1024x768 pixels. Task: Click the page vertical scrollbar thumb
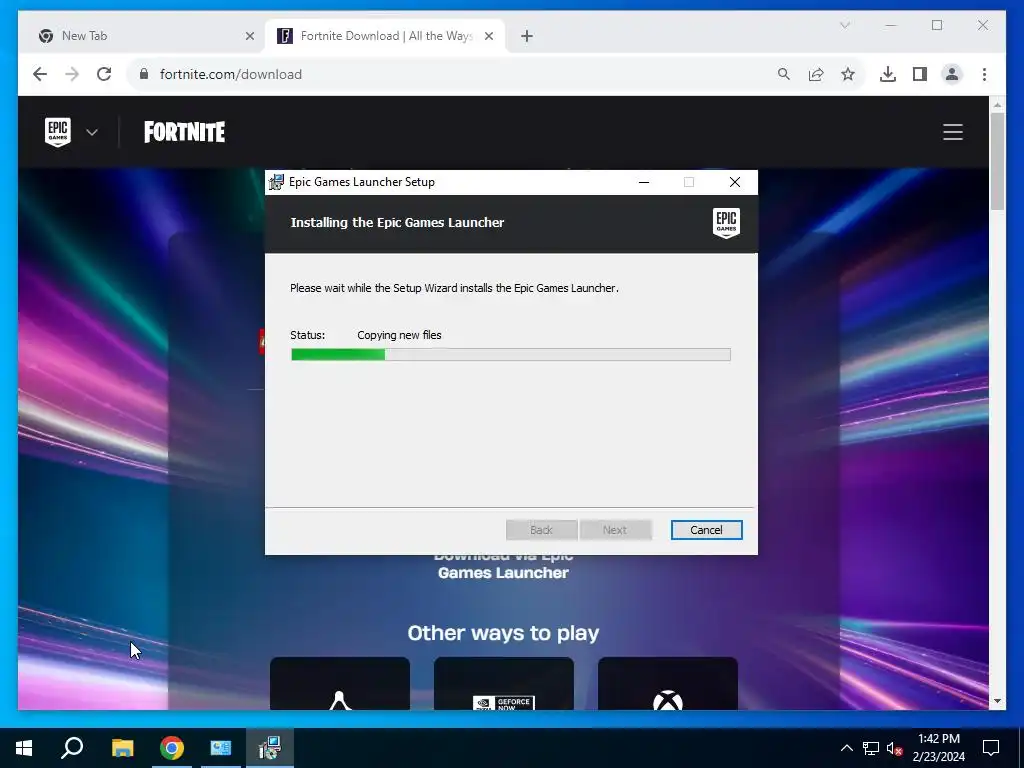pyautogui.click(x=997, y=161)
